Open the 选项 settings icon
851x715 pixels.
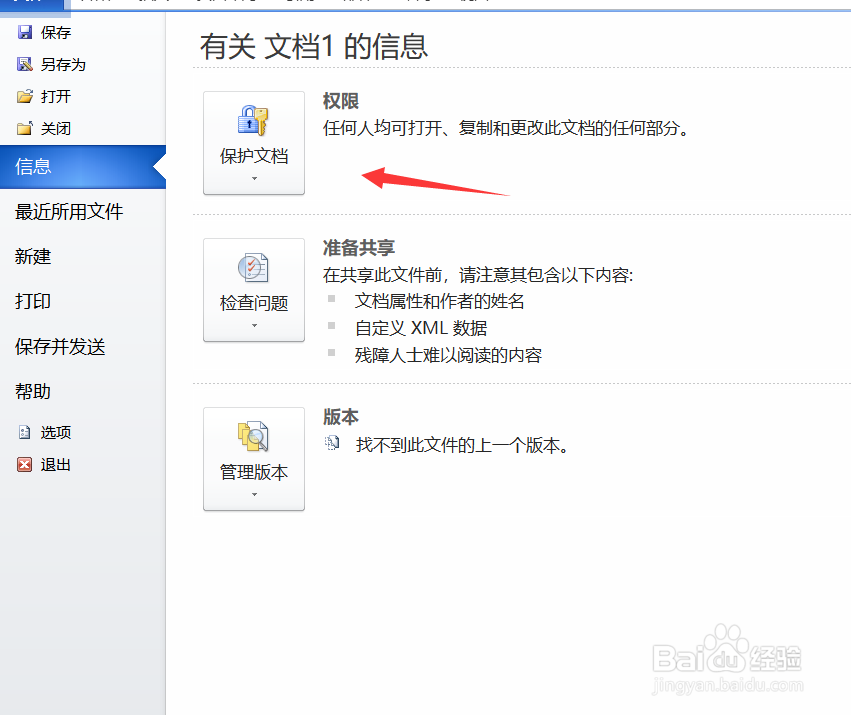[x=23, y=432]
